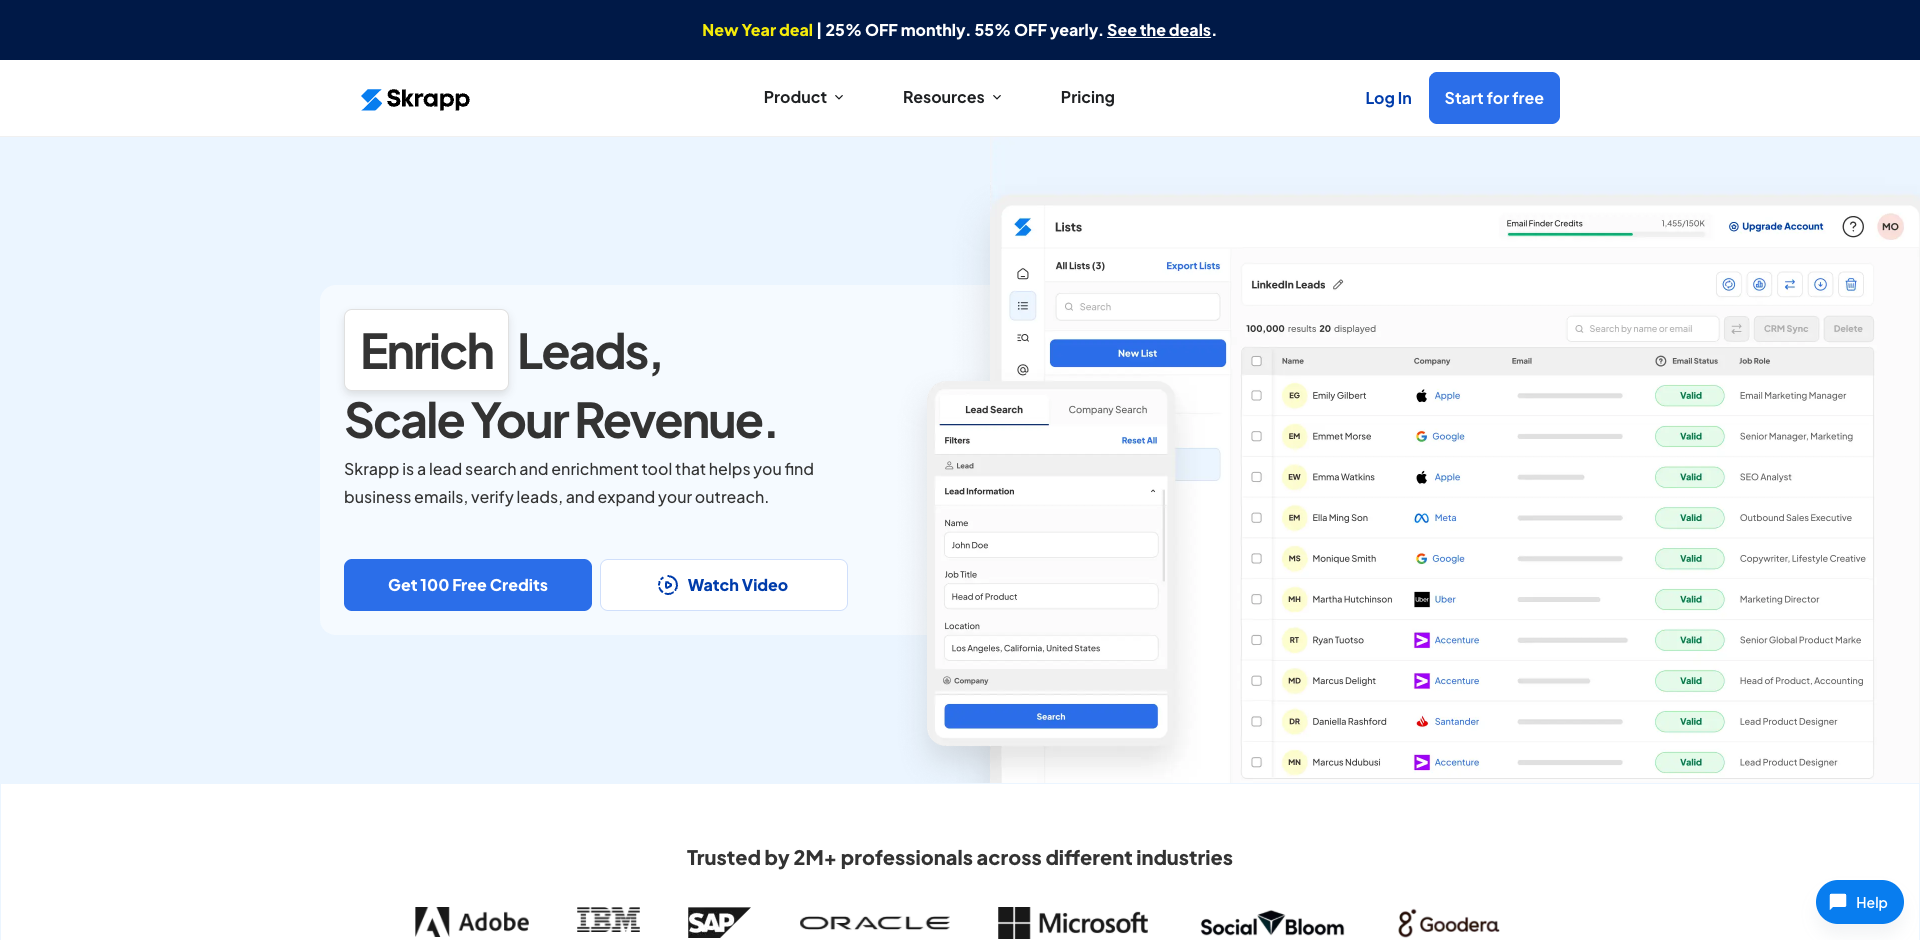Click the question mark help icon

click(x=1853, y=227)
